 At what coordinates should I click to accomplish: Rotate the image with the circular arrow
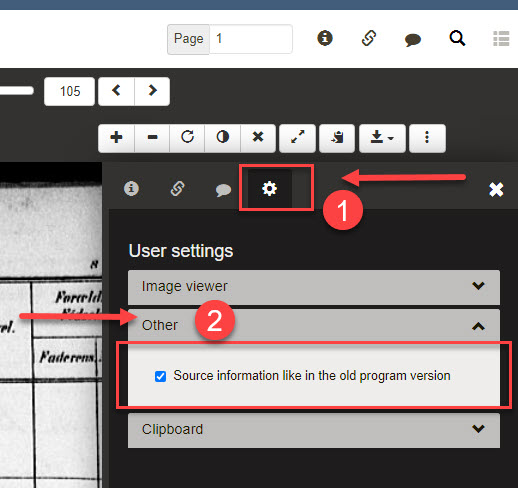(x=187, y=138)
